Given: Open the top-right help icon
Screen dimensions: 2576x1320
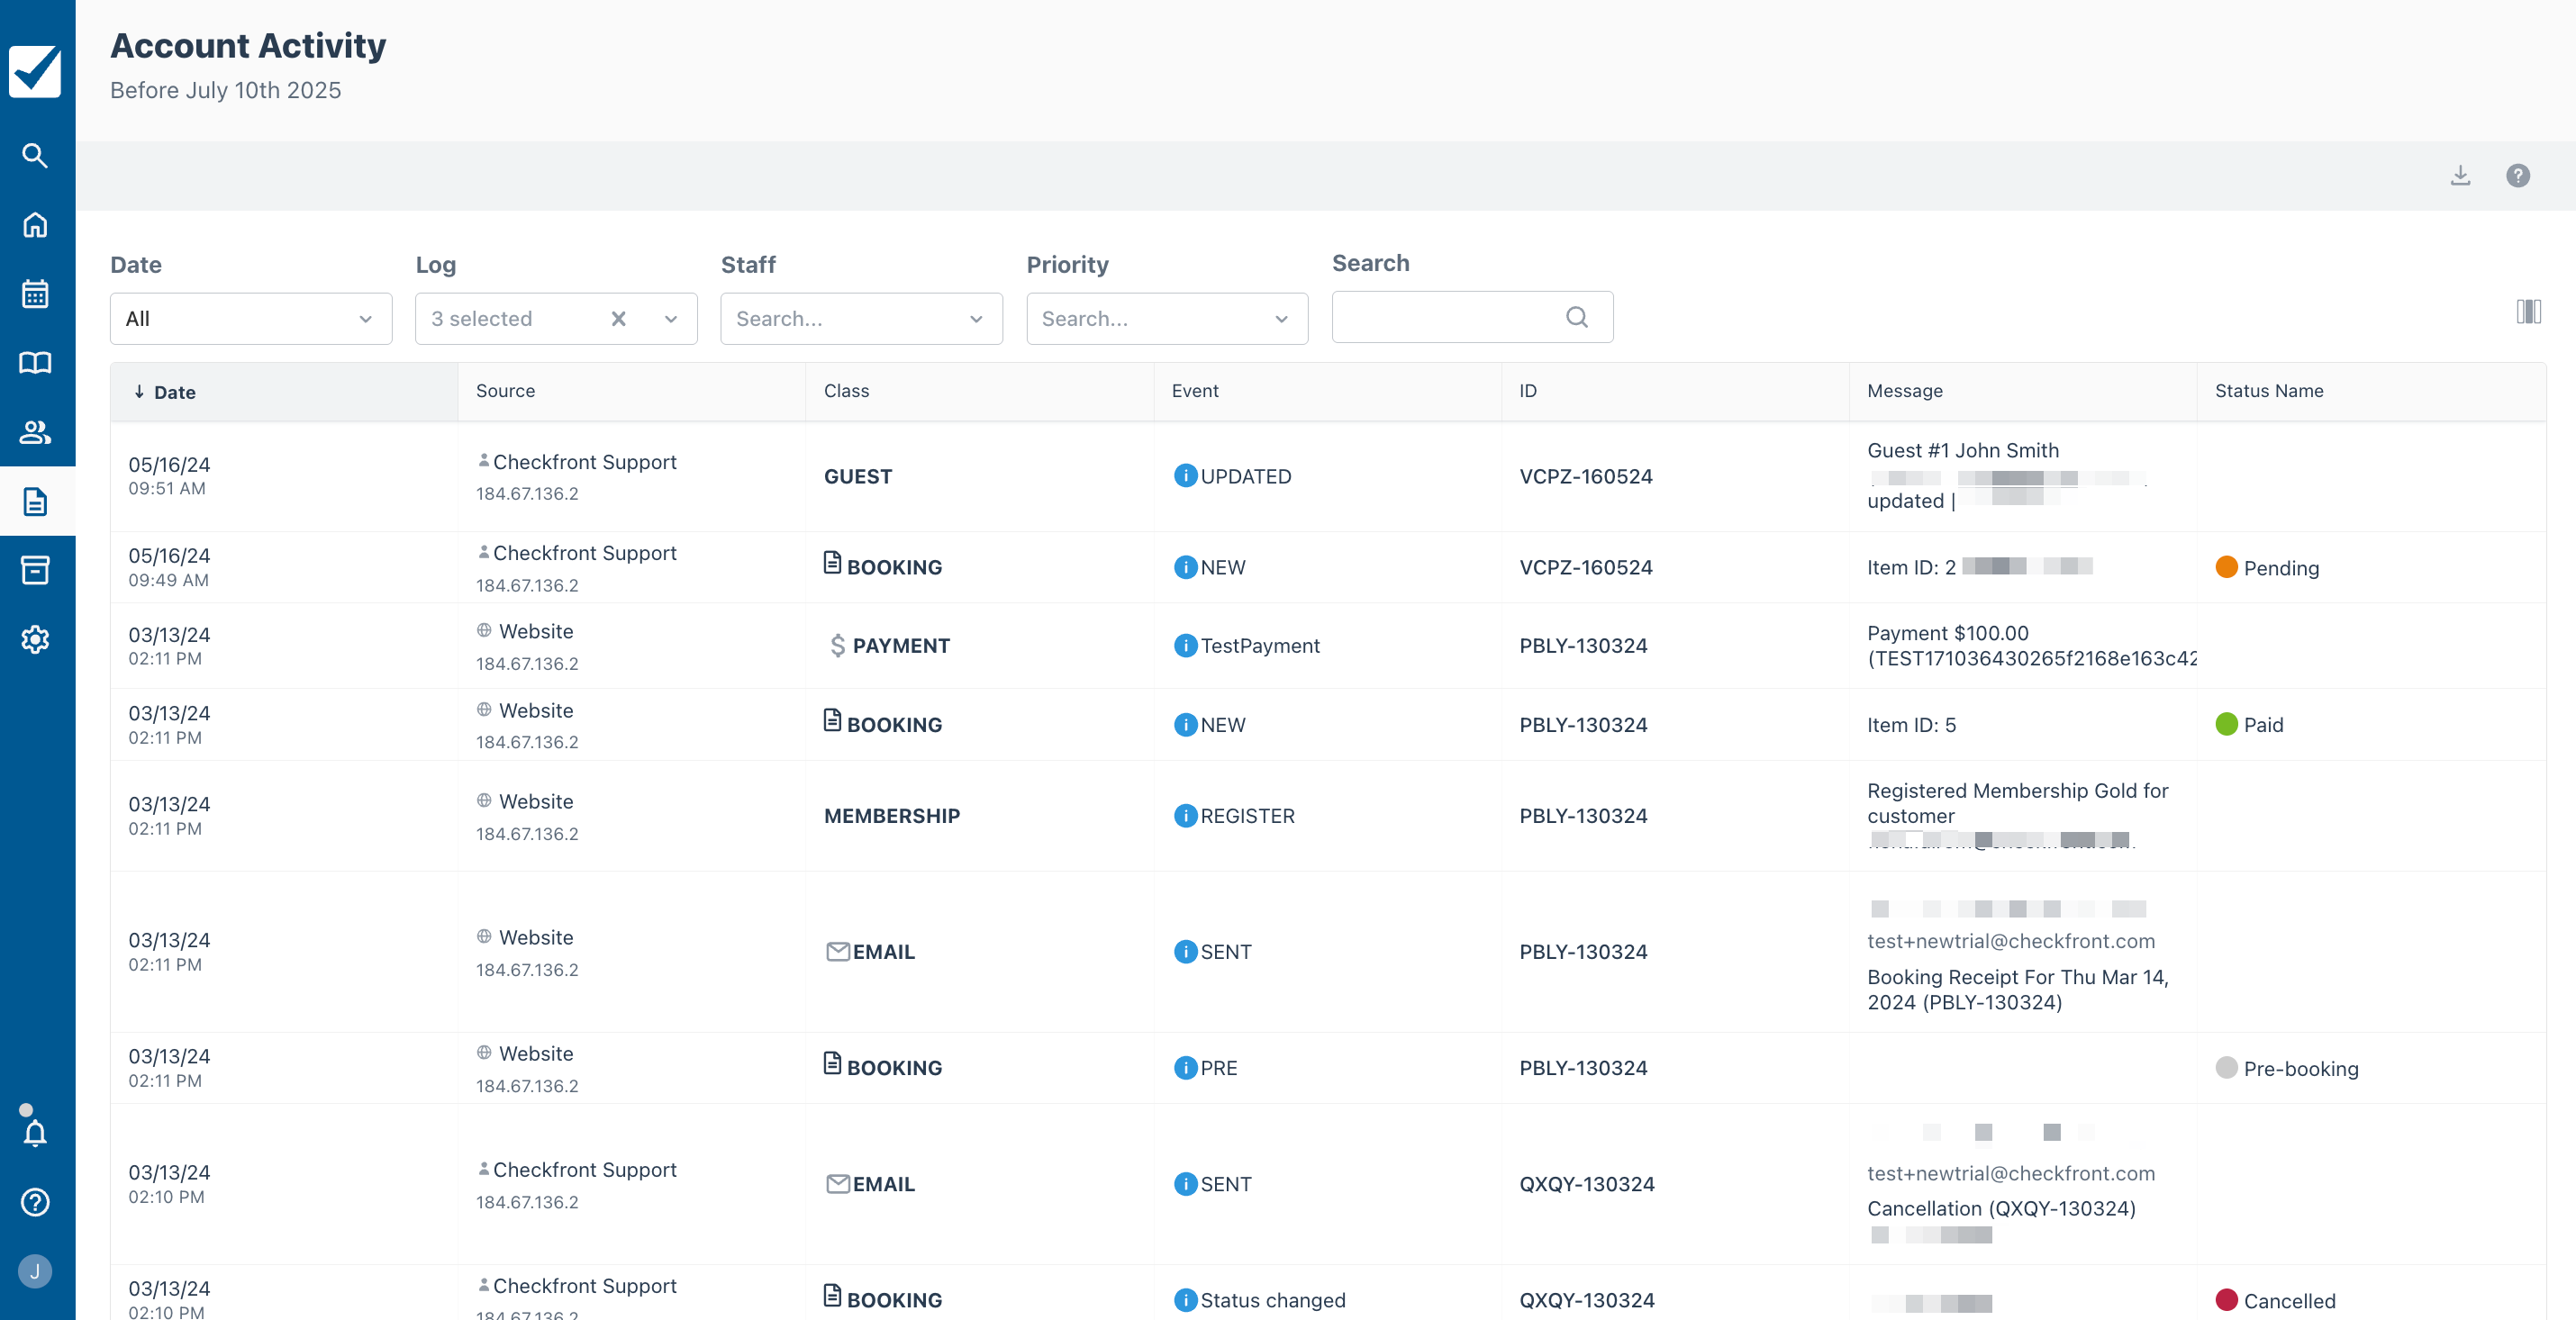Looking at the screenshot, I should [2517, 176].
